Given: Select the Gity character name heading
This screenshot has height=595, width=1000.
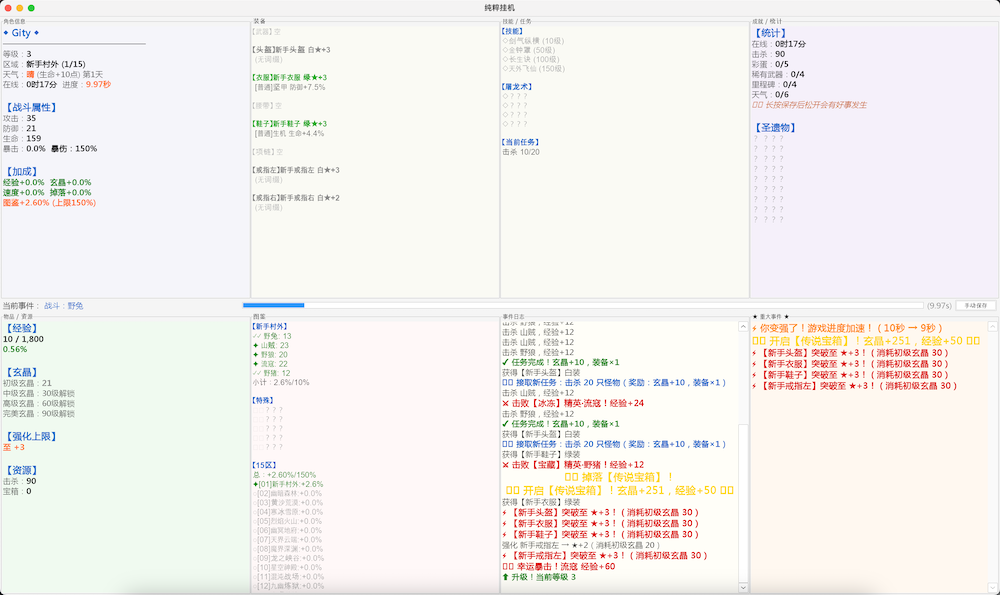Looking at the screenshot, I should 21,33.
